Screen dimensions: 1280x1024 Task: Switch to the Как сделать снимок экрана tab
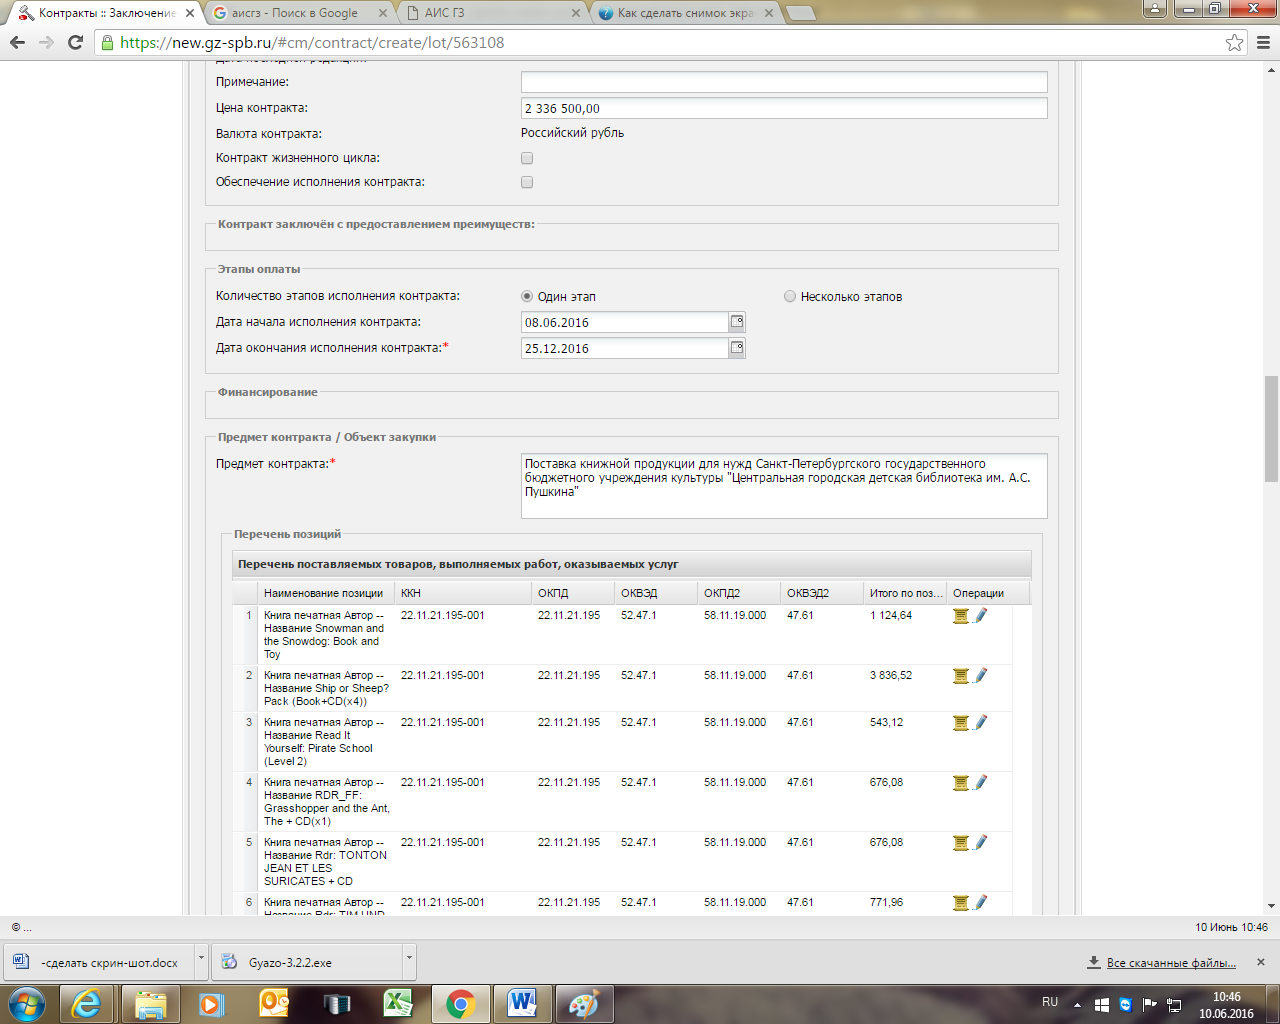point(685,13)
